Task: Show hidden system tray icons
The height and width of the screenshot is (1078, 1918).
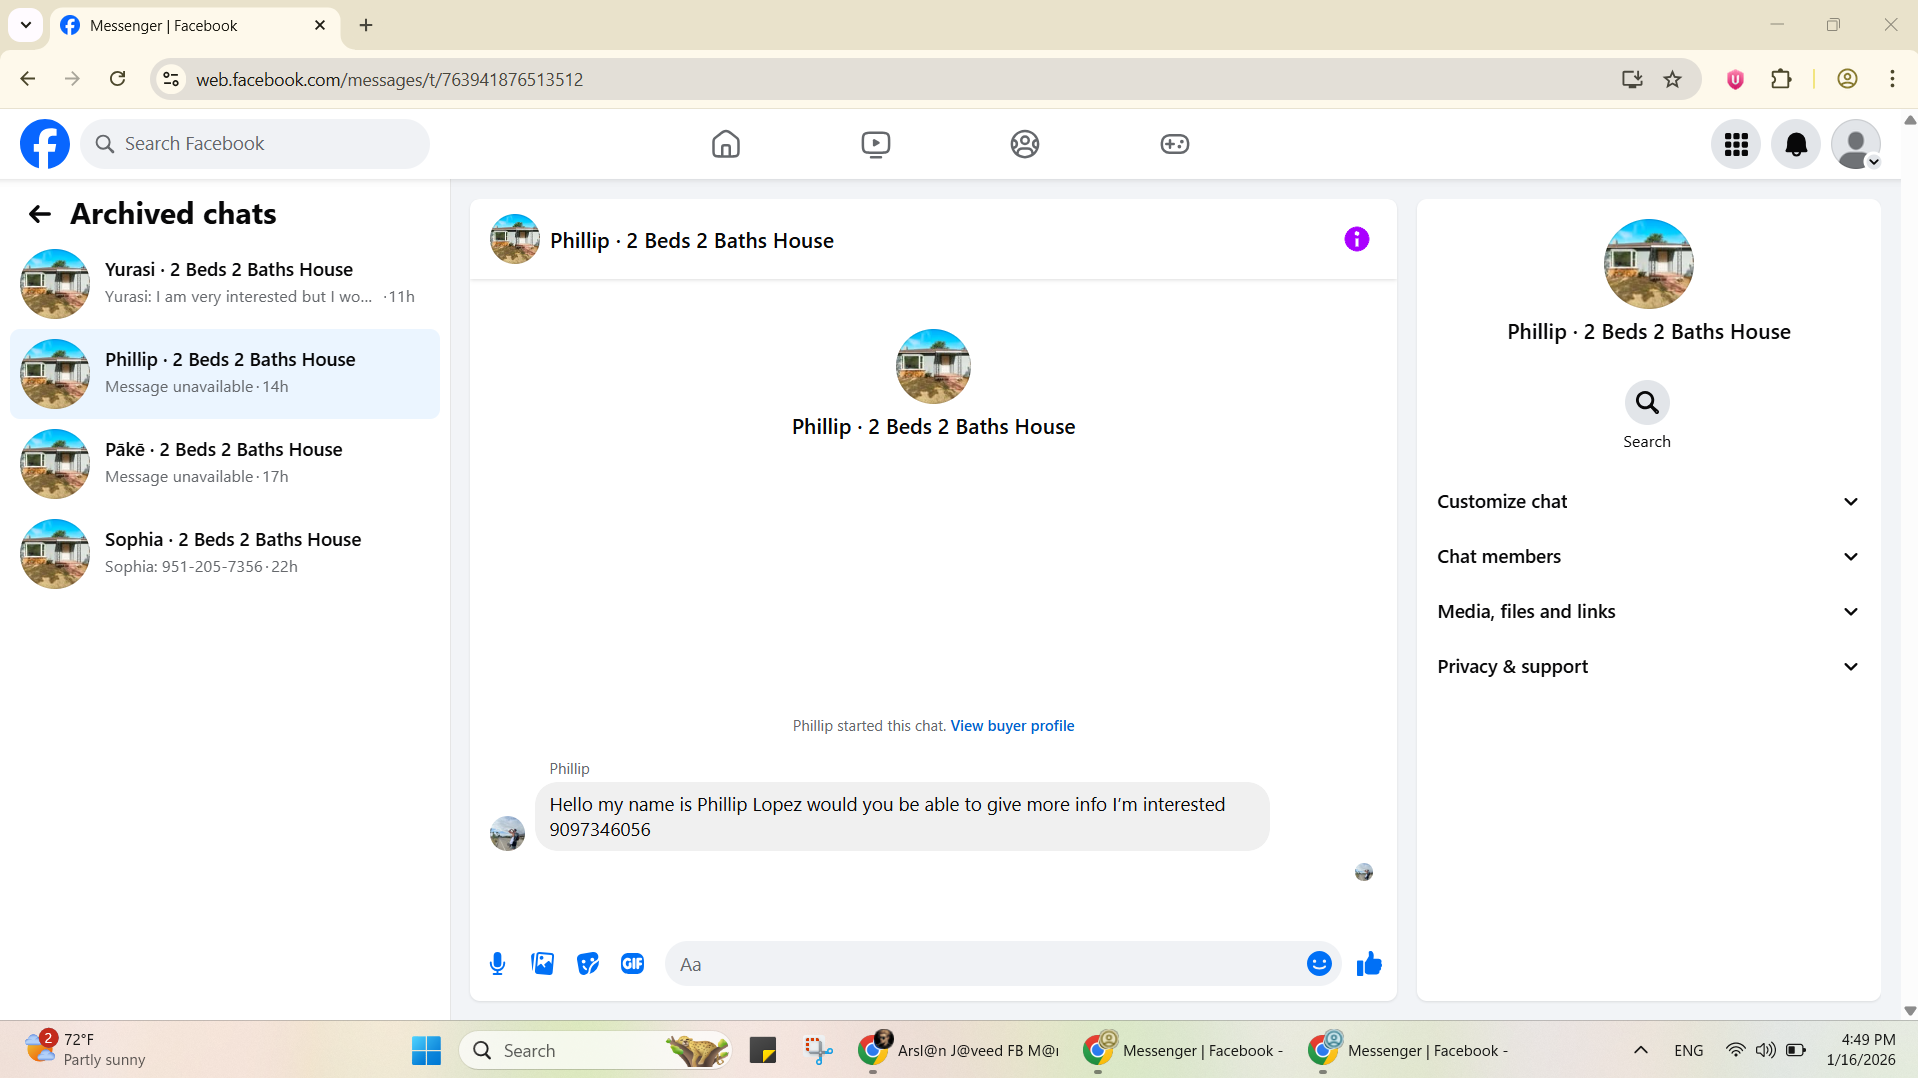Action: click(1641, 1050)
